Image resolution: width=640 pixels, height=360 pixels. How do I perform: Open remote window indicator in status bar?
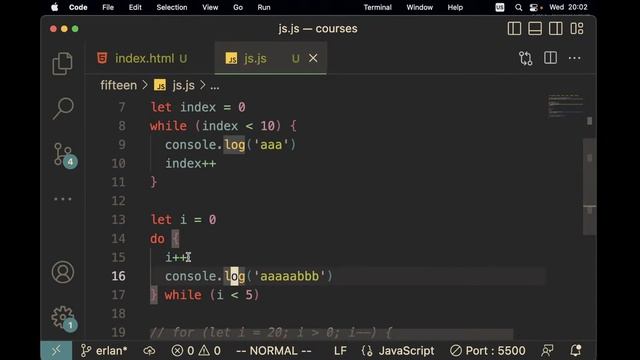pos(56,351)
